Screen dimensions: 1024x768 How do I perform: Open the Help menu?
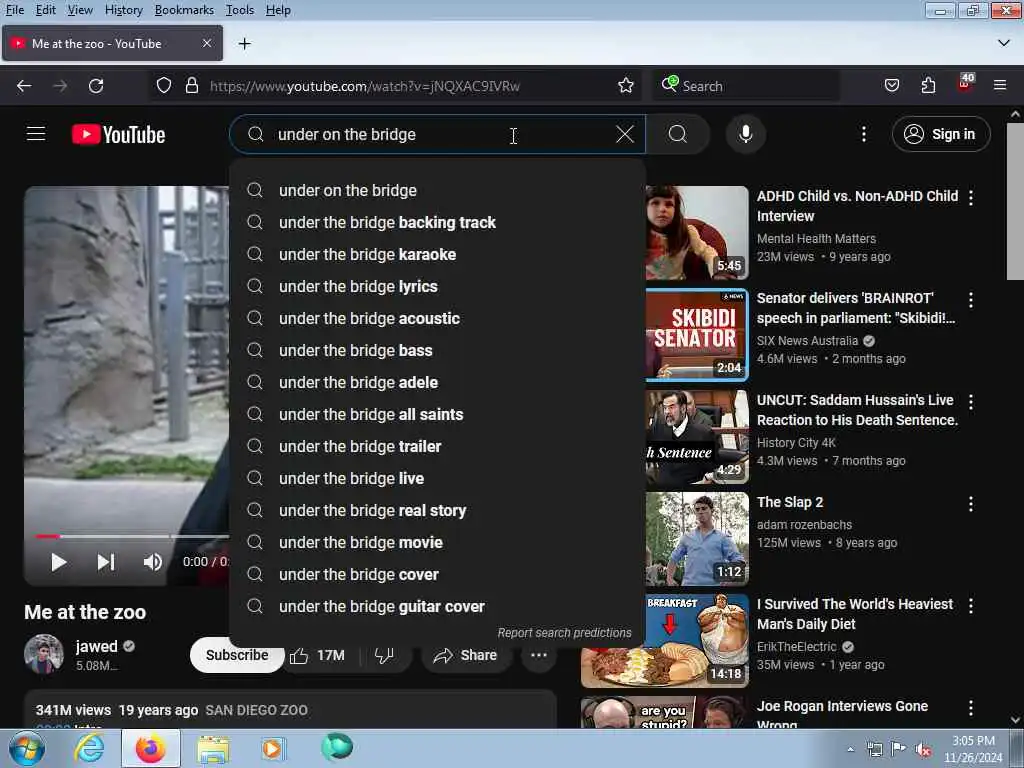pos(278,10)
